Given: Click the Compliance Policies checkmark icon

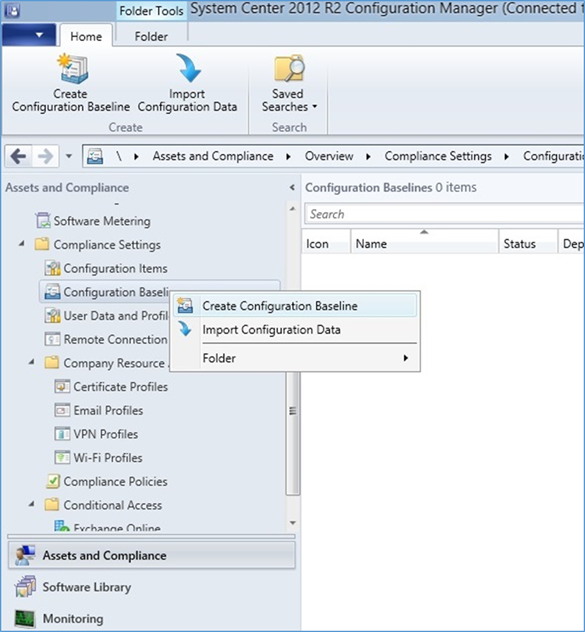Looking at the screenshot, I should [x=53, y=481].
